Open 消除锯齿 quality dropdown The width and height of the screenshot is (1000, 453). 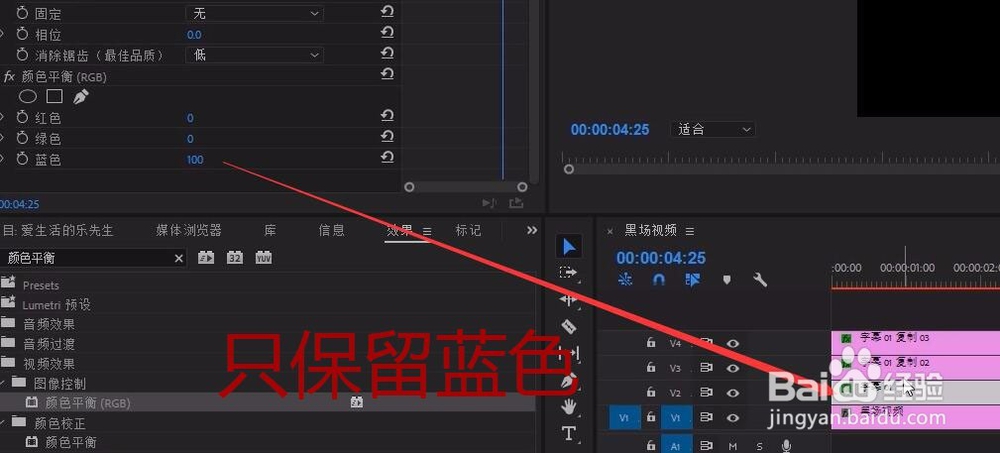click(x=254, y=55)
